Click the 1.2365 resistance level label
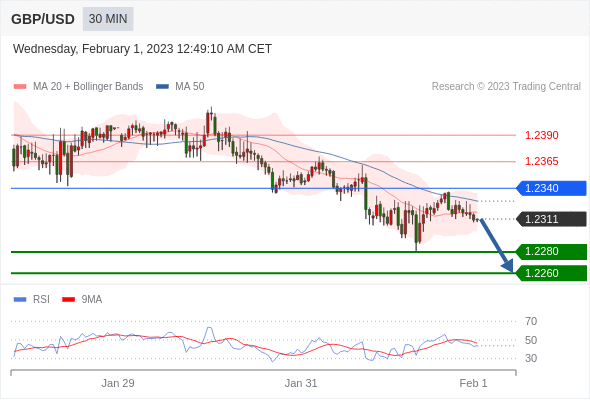The width and height of the screenshot is (590, 400). [x=541, y=161]
